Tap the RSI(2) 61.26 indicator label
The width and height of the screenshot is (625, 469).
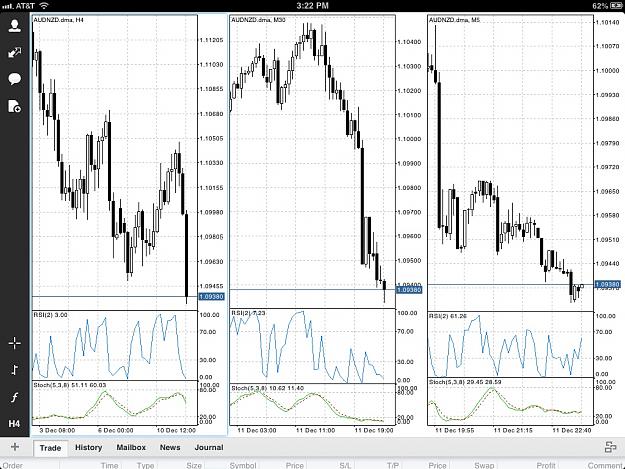click(448, 316)
